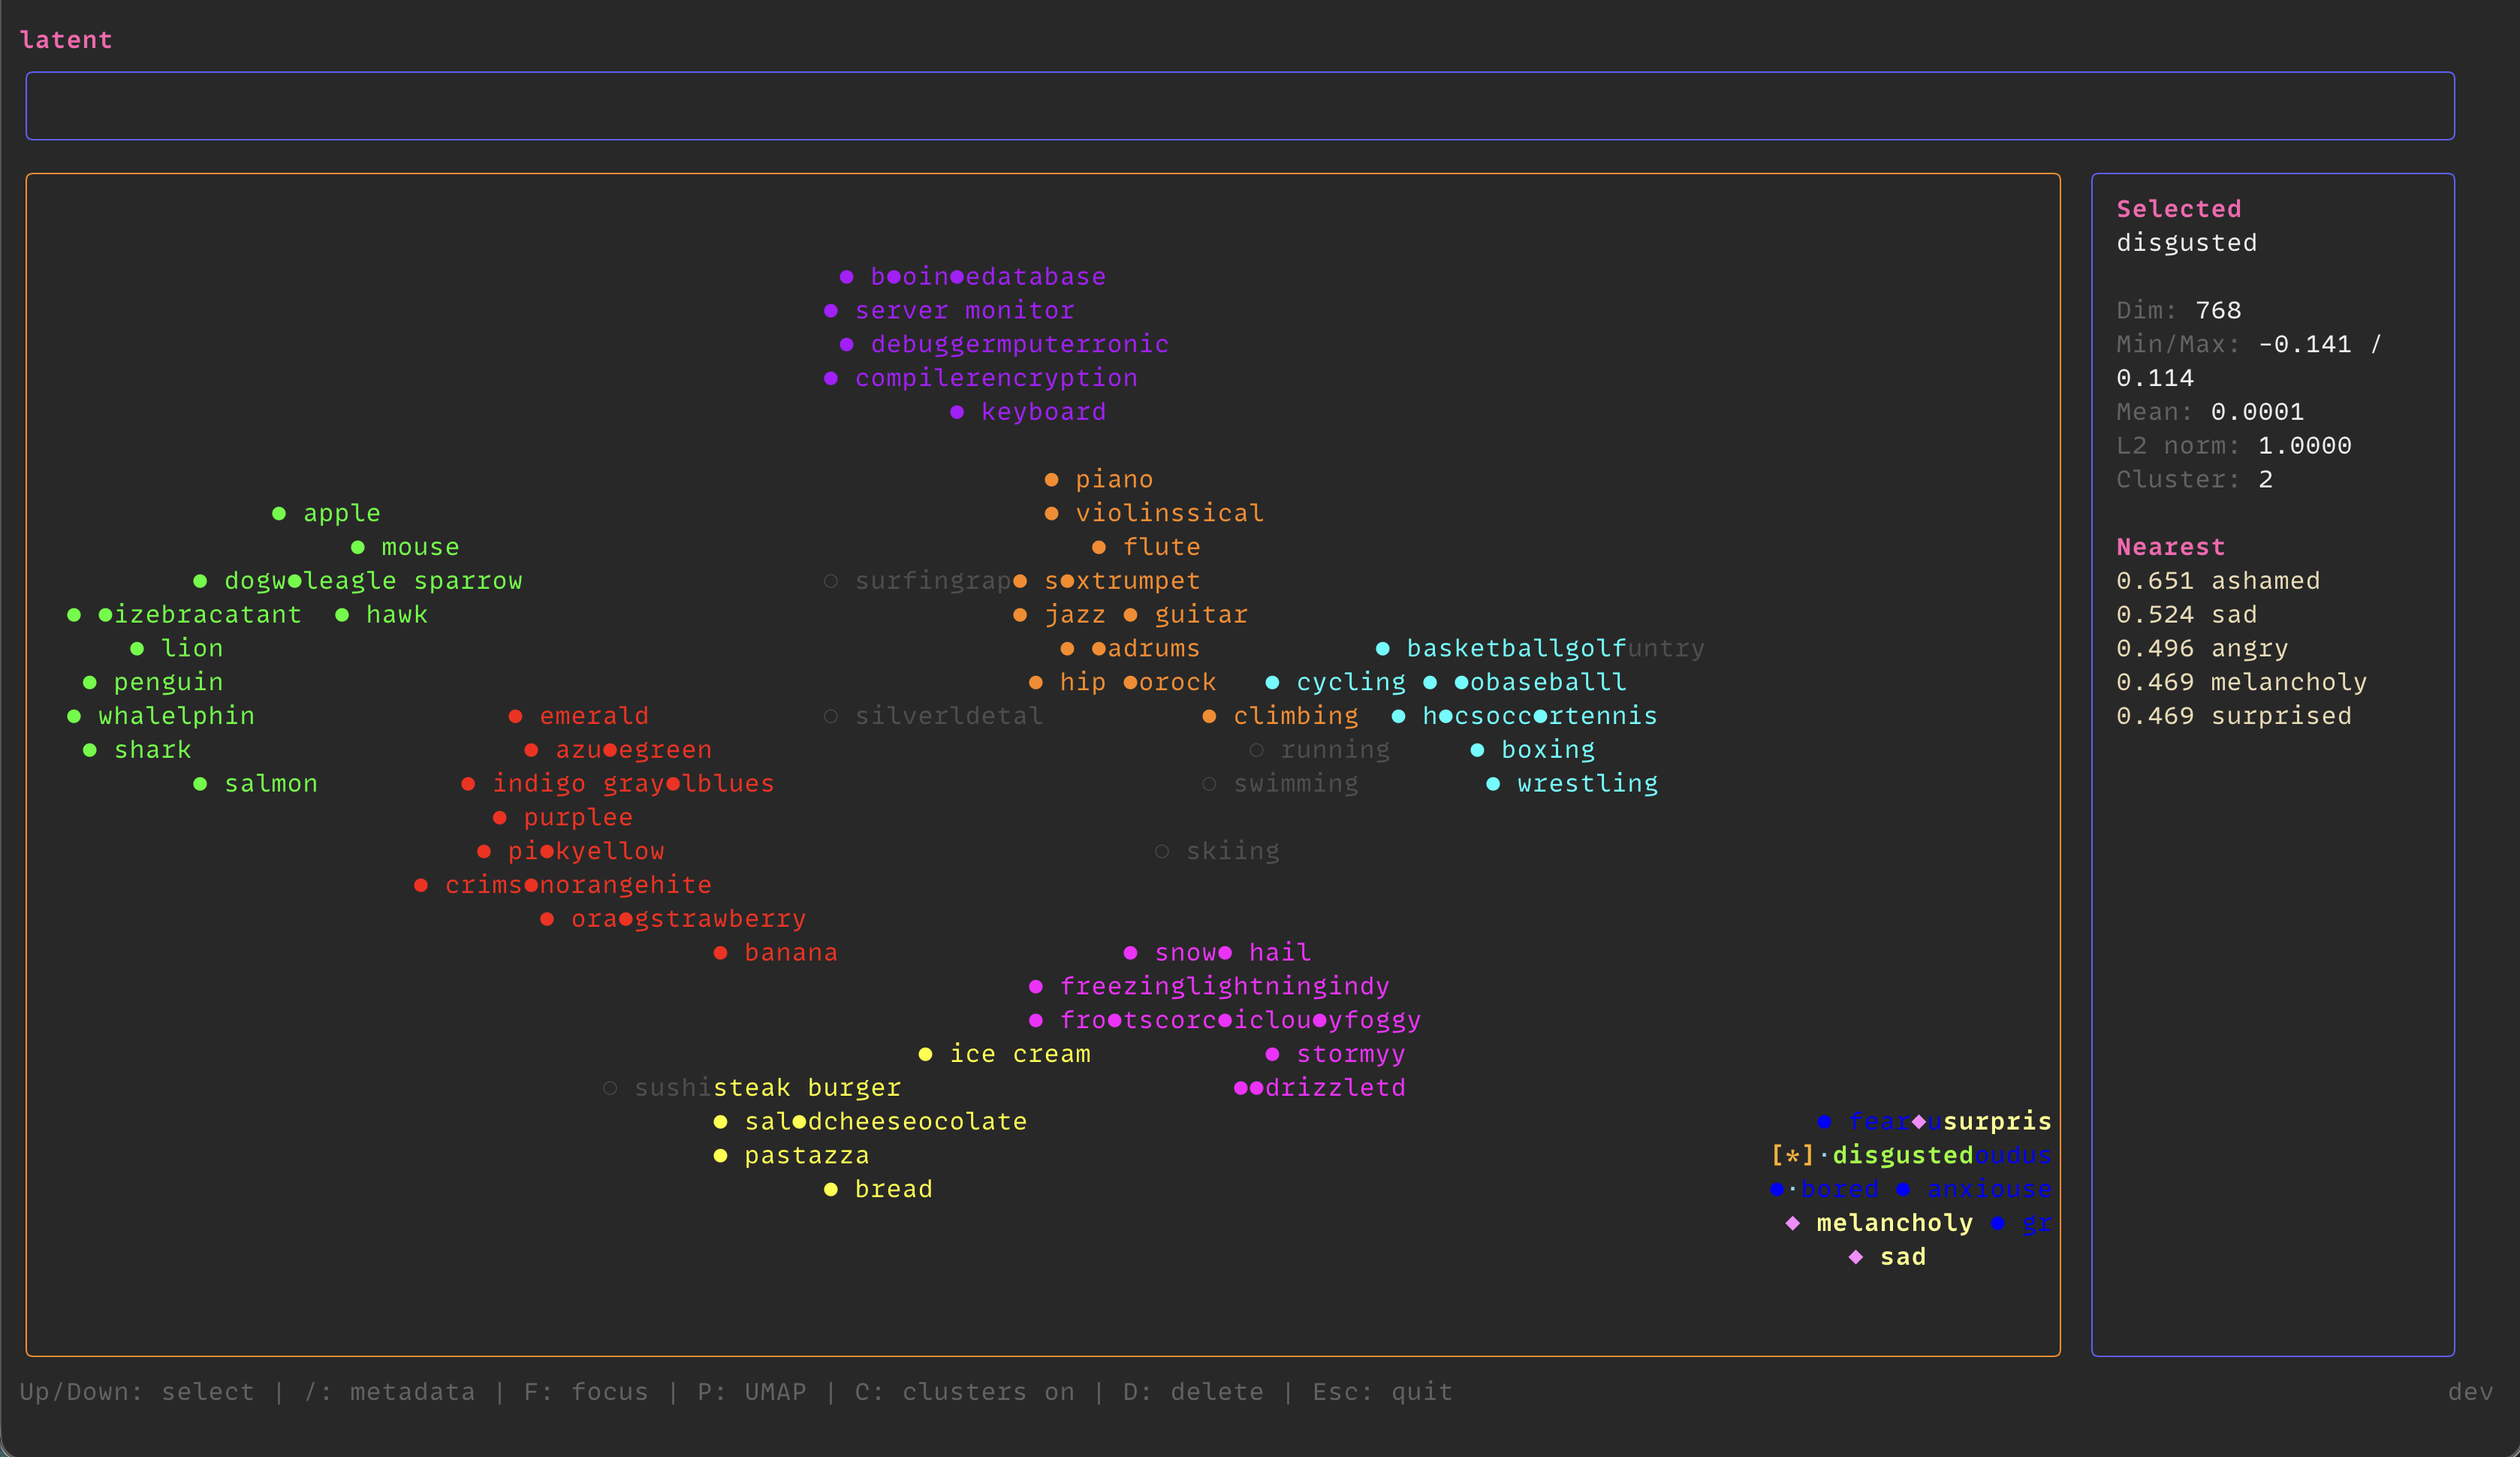Select nearest neighbor 'ashamed' entry

pos(2217,581)
